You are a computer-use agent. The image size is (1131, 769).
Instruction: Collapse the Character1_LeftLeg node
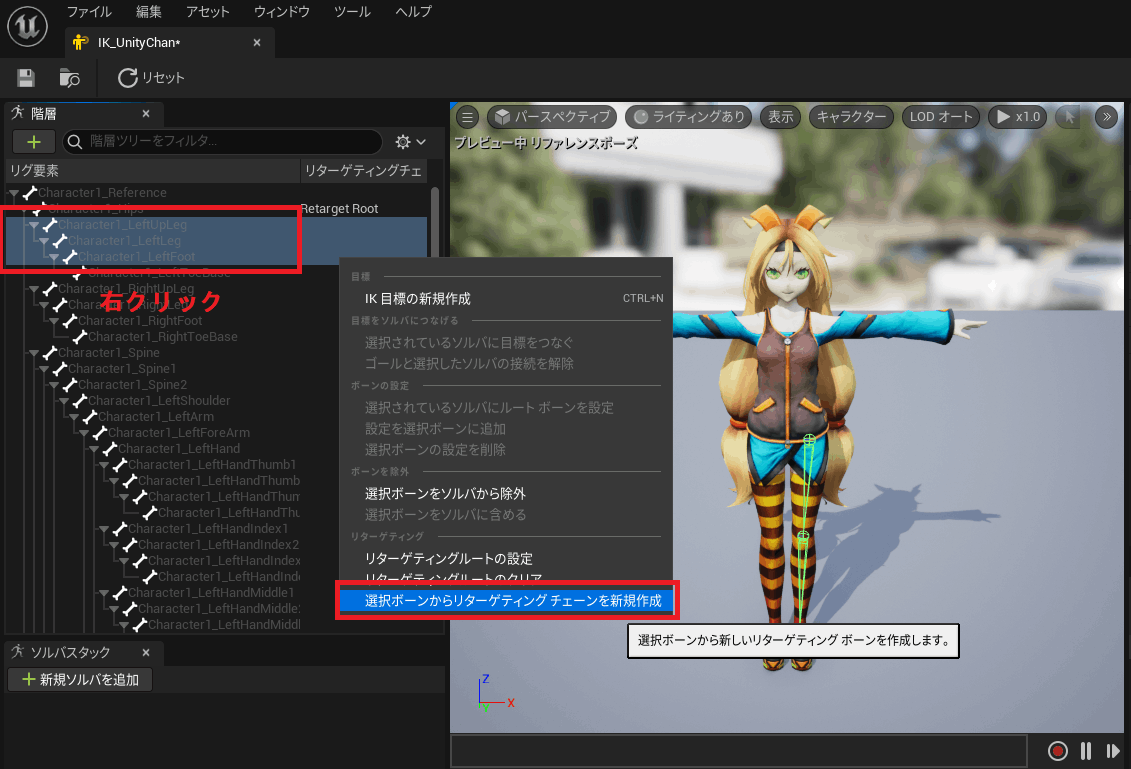(x=44, y=241)
